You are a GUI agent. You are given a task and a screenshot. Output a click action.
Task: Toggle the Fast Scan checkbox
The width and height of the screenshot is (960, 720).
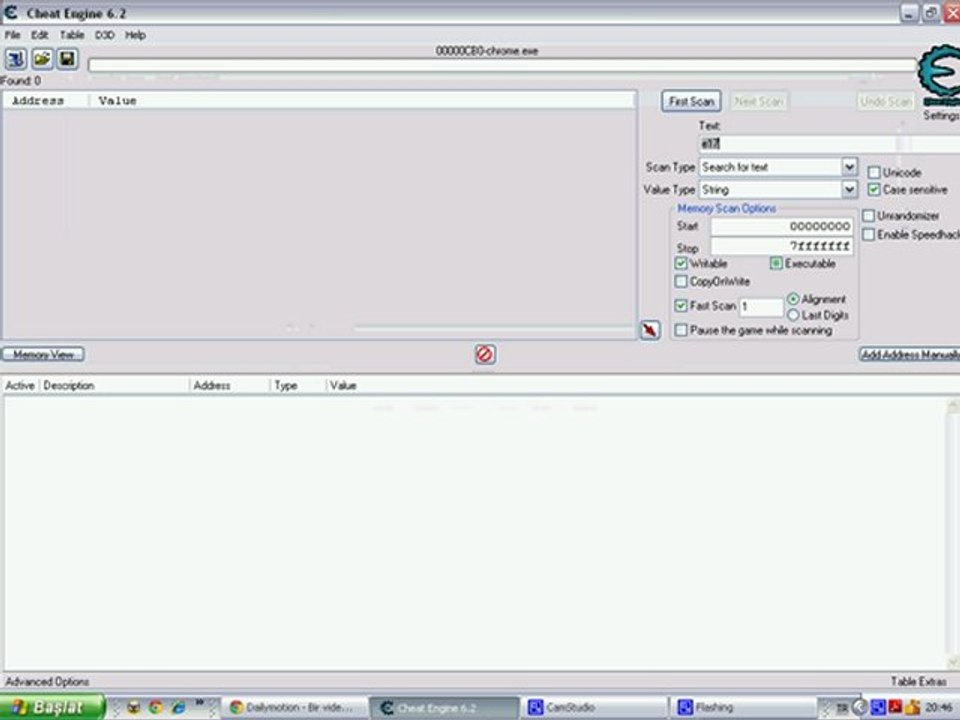pyautogui.click(x=681, y=306)
